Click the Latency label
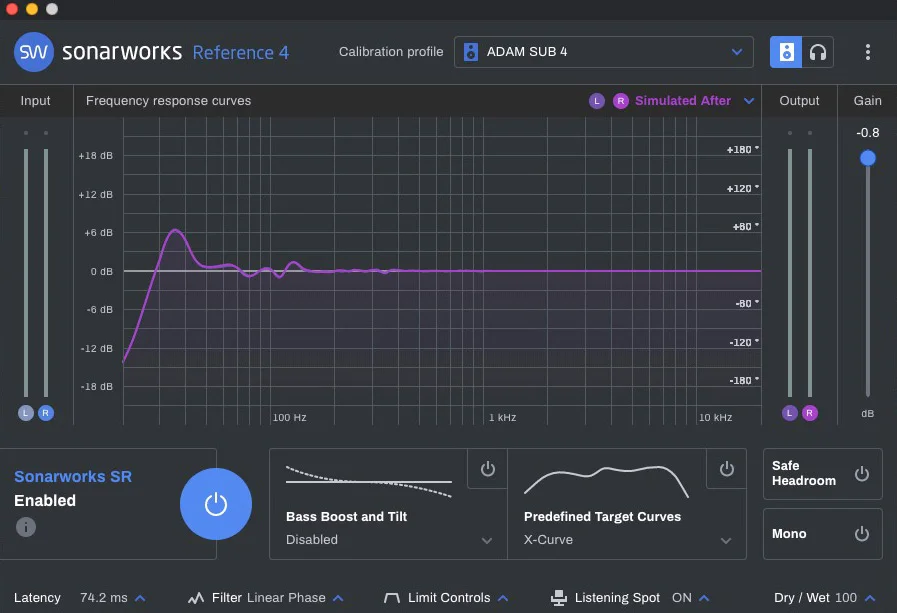Screen dimensions: 897x613 pos(37,598)
